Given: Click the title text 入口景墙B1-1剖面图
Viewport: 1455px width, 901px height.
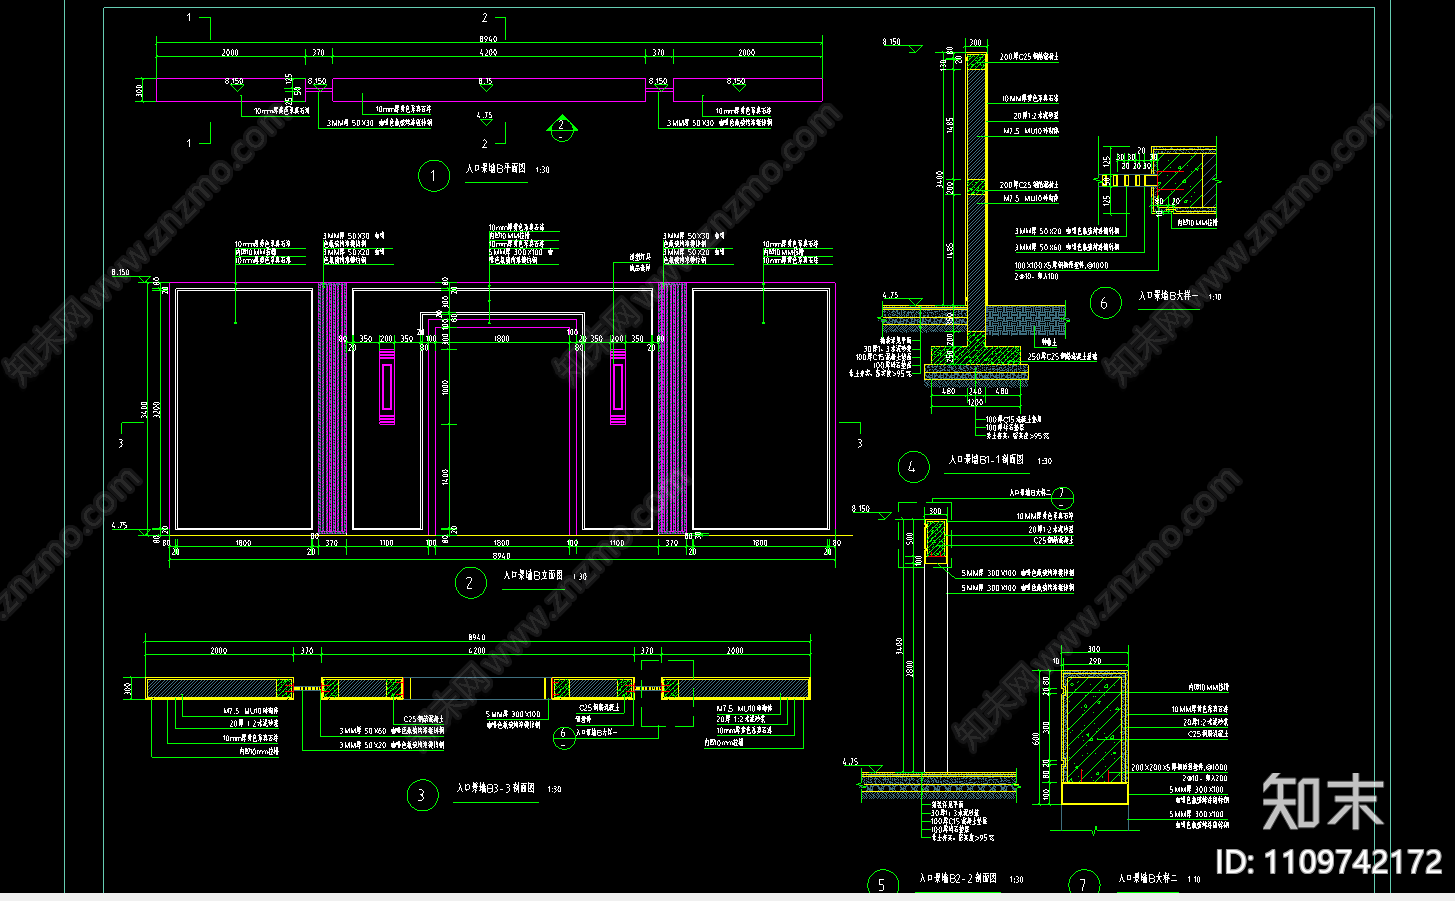Looking at the screenshot, I should click(x=986, y=460).
